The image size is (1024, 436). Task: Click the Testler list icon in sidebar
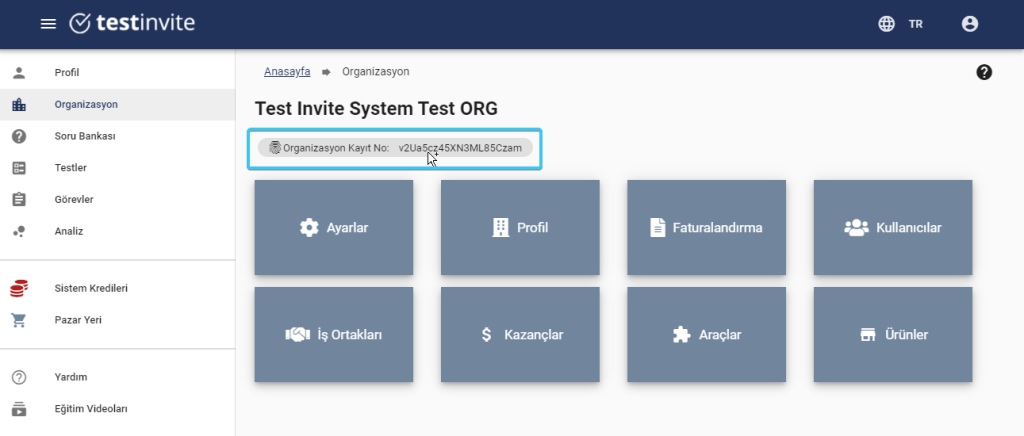[19, 168]
